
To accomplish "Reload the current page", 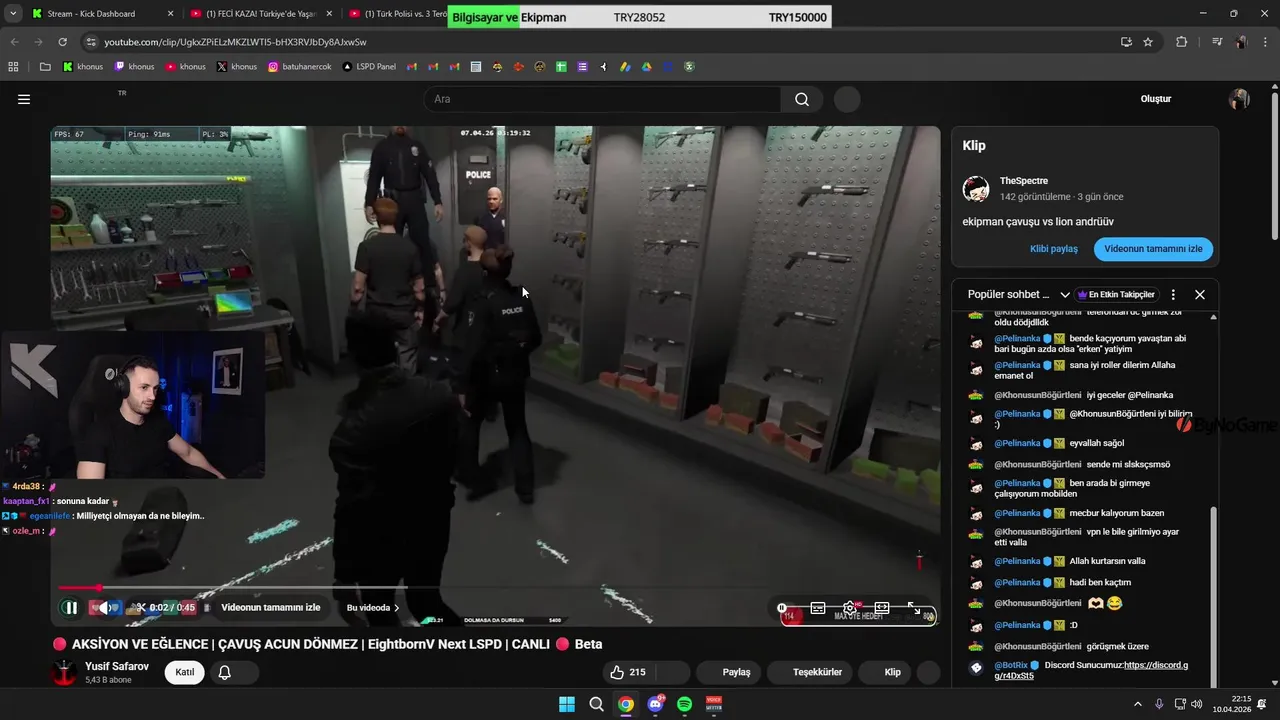I will [62, 42].
